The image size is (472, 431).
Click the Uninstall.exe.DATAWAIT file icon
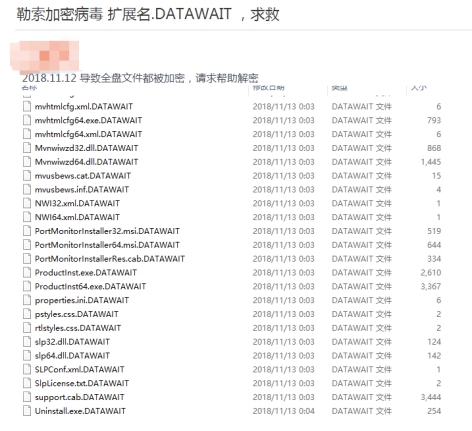click(27, 411)
